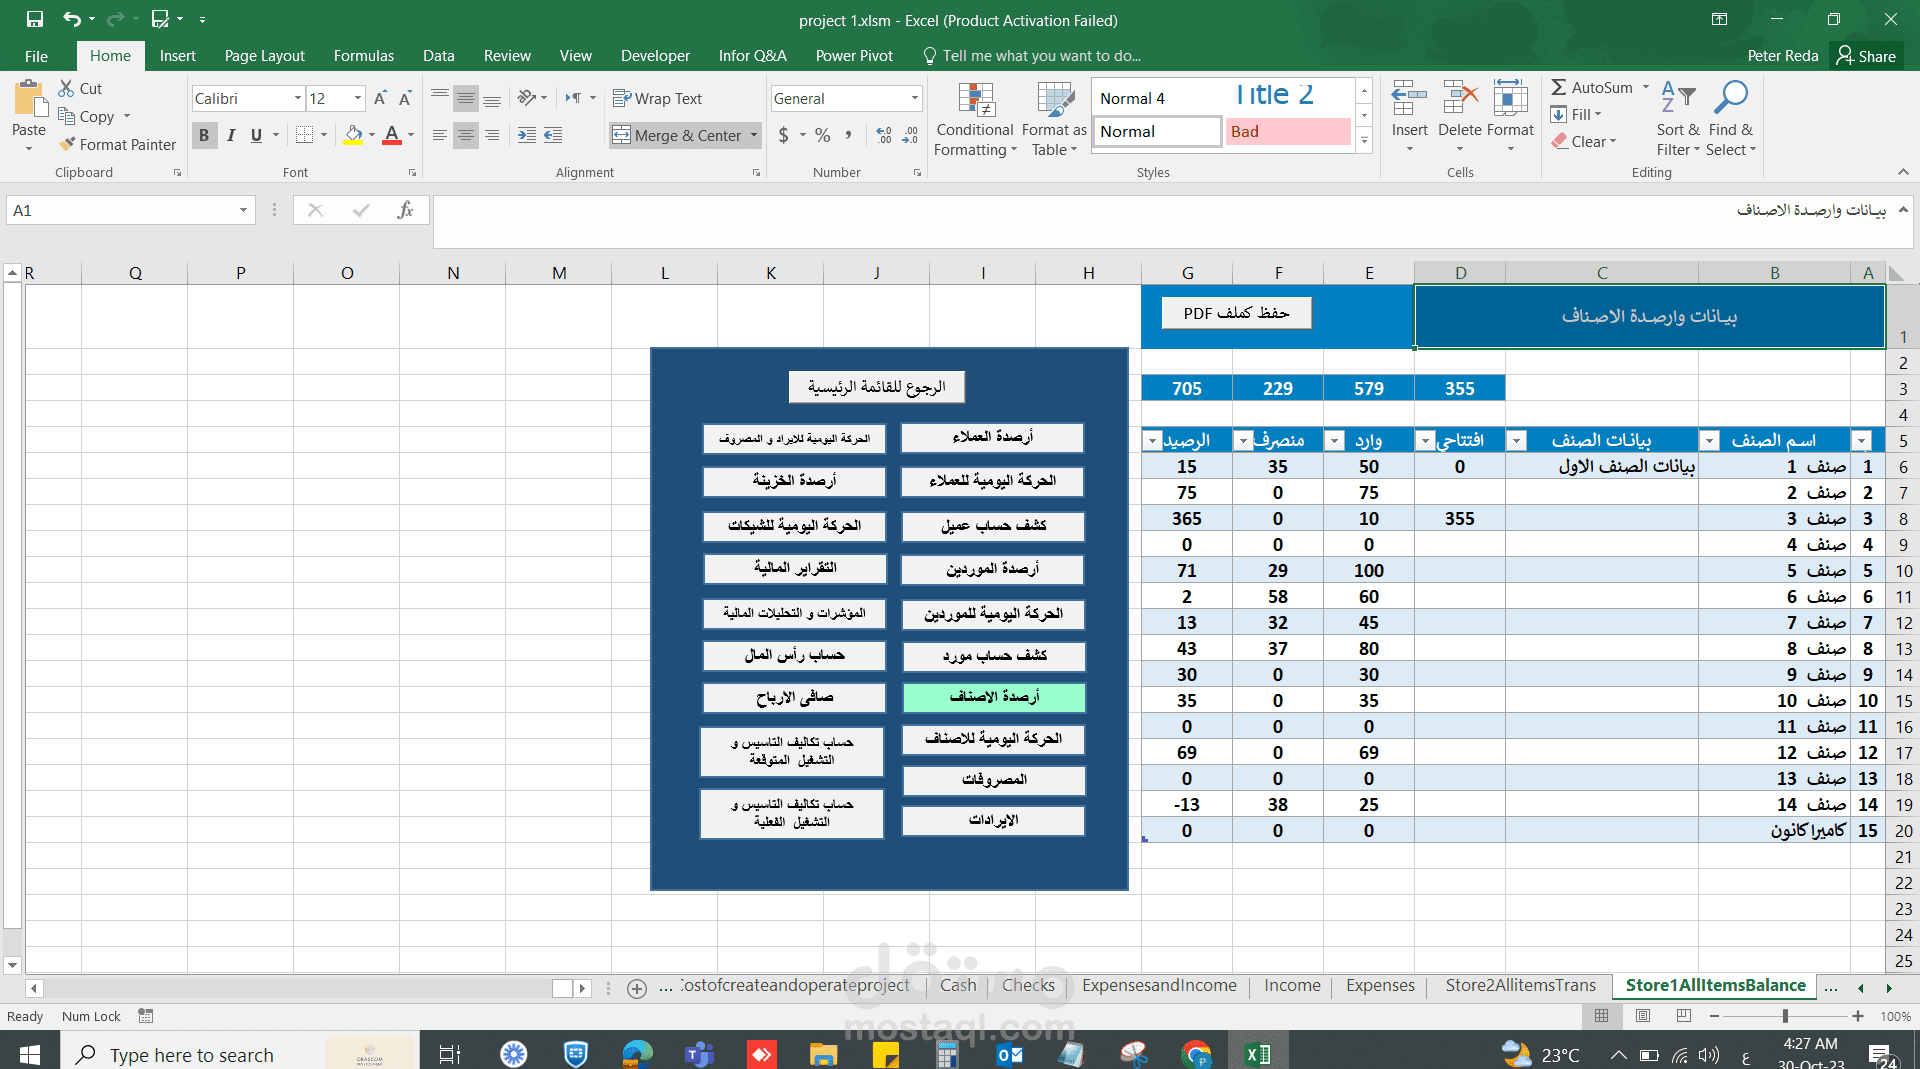Click the أرصدة الخزينة button
Screen dimensions: 1920x1069
click(x=794, y=481)
